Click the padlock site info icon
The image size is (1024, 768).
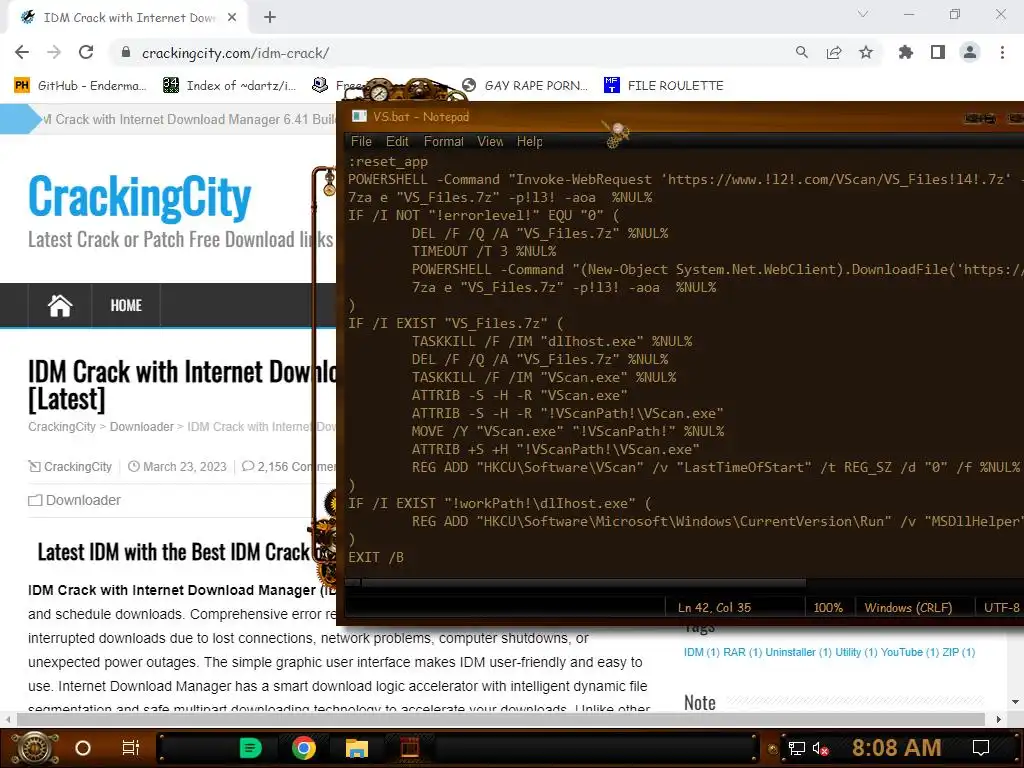pos(126,52)
